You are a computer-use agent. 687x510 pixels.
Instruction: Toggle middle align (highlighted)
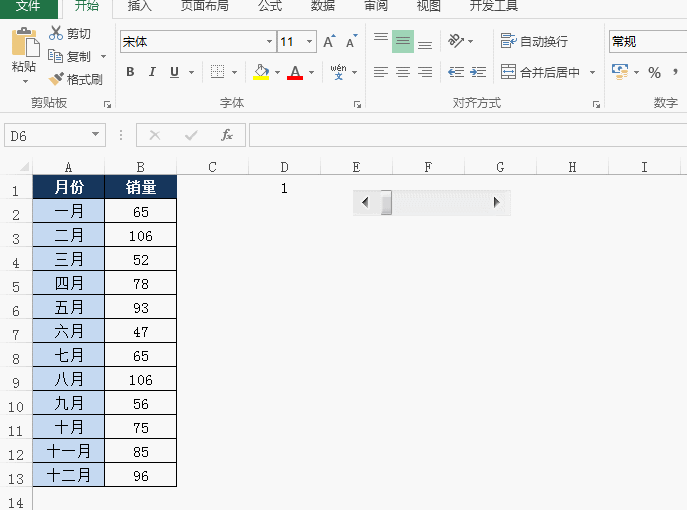click(x=403, y=42)
